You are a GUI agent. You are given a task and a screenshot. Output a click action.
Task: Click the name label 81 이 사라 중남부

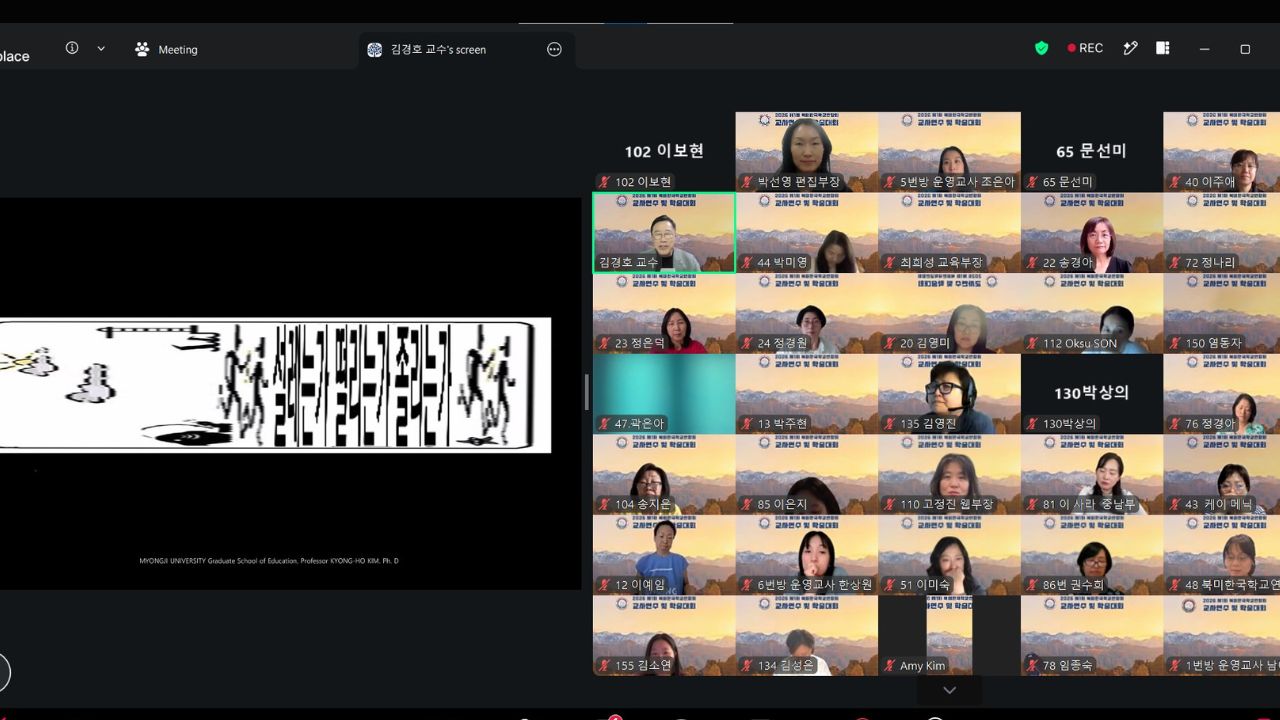click(x=1089, y=505)
